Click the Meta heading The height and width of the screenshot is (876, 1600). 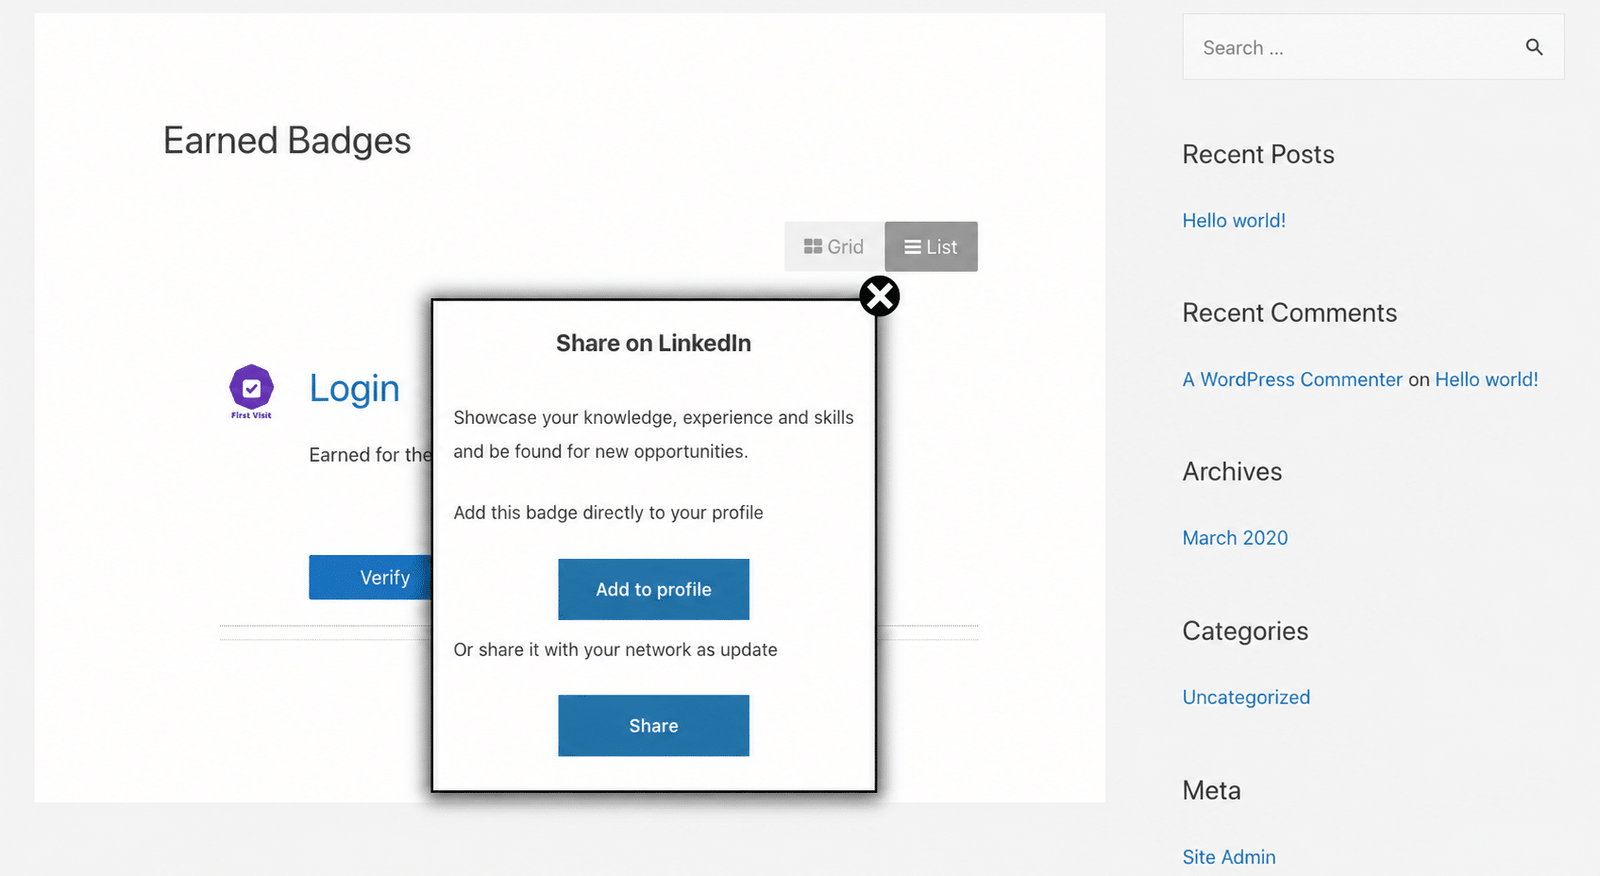(x=1211, y=790)
